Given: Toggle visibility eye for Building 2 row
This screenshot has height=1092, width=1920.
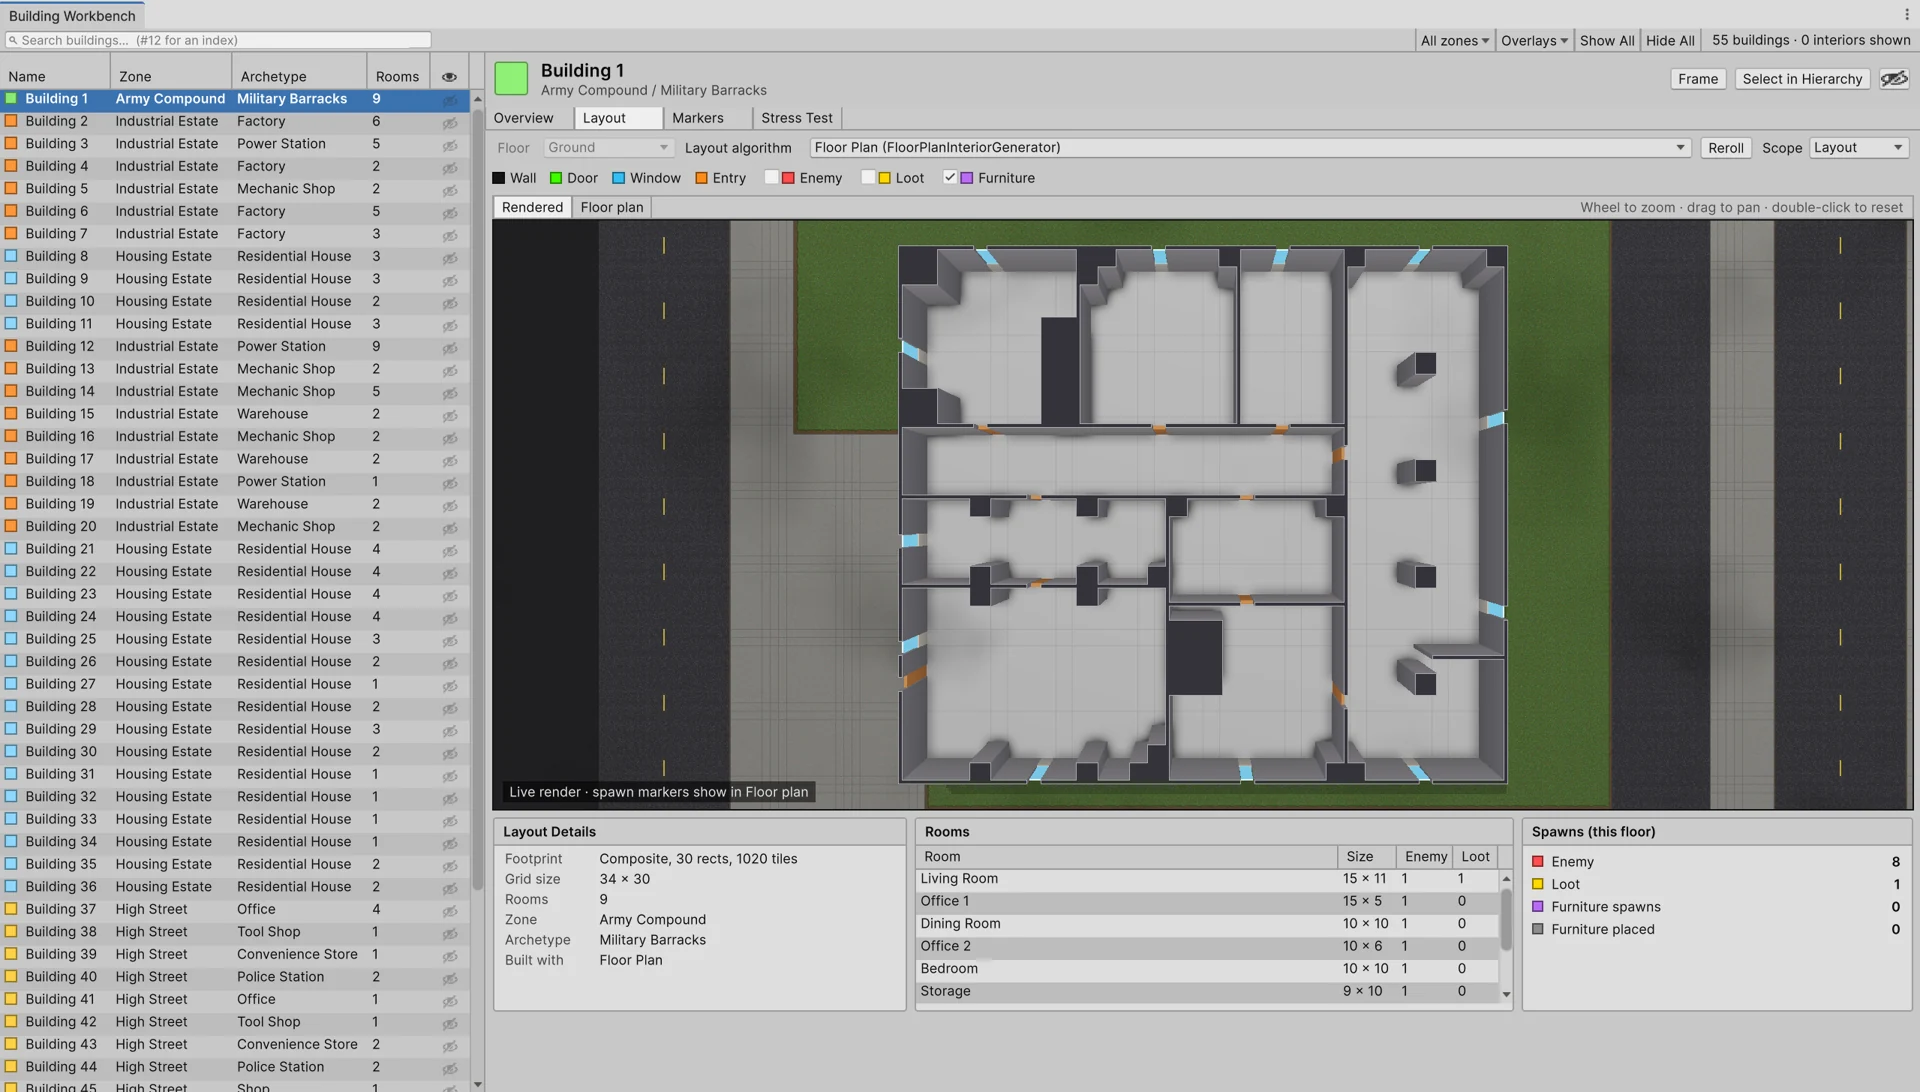Looking at the screenshot, I should pos(450,122).
